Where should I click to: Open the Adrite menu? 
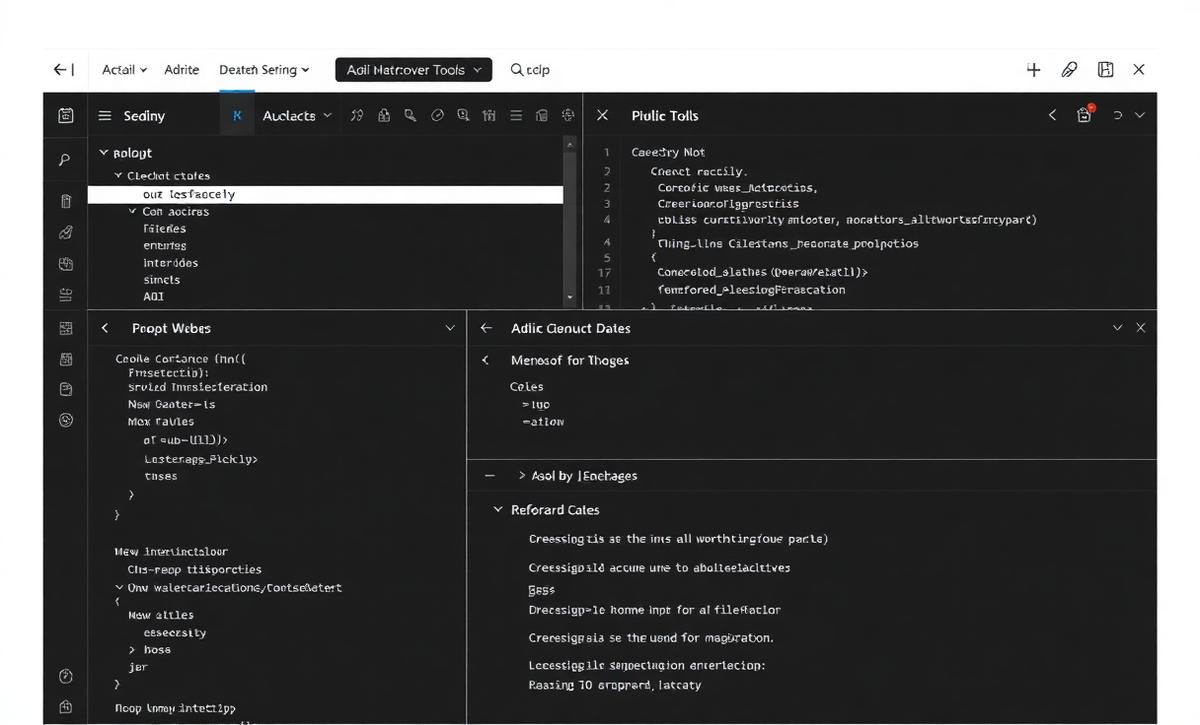tap(182, 70)
